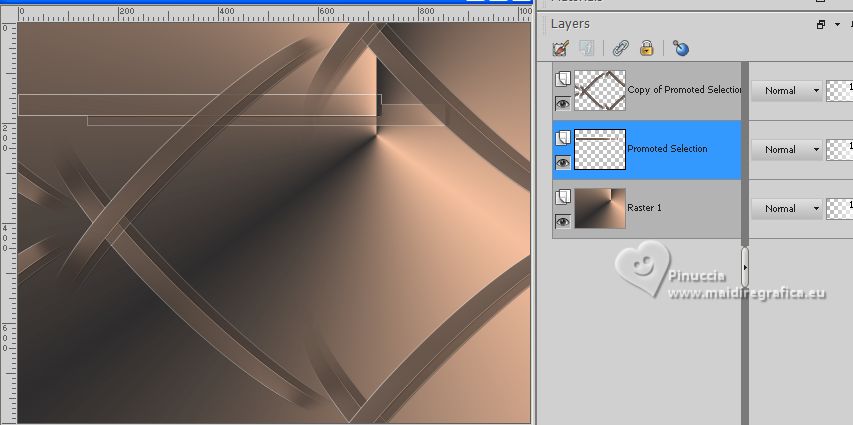Click the raster layer type icon of Copy of Promoted Selection
The height and width of the screenshot is (425, 853).
pyautogui.click(x=563, y=79)
